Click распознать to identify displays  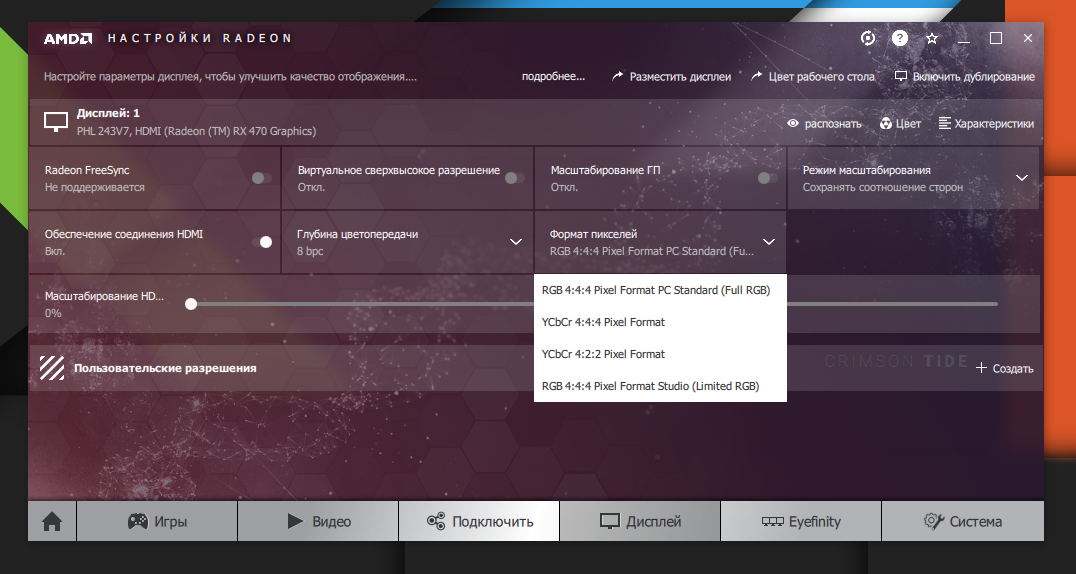pos(824,124)
